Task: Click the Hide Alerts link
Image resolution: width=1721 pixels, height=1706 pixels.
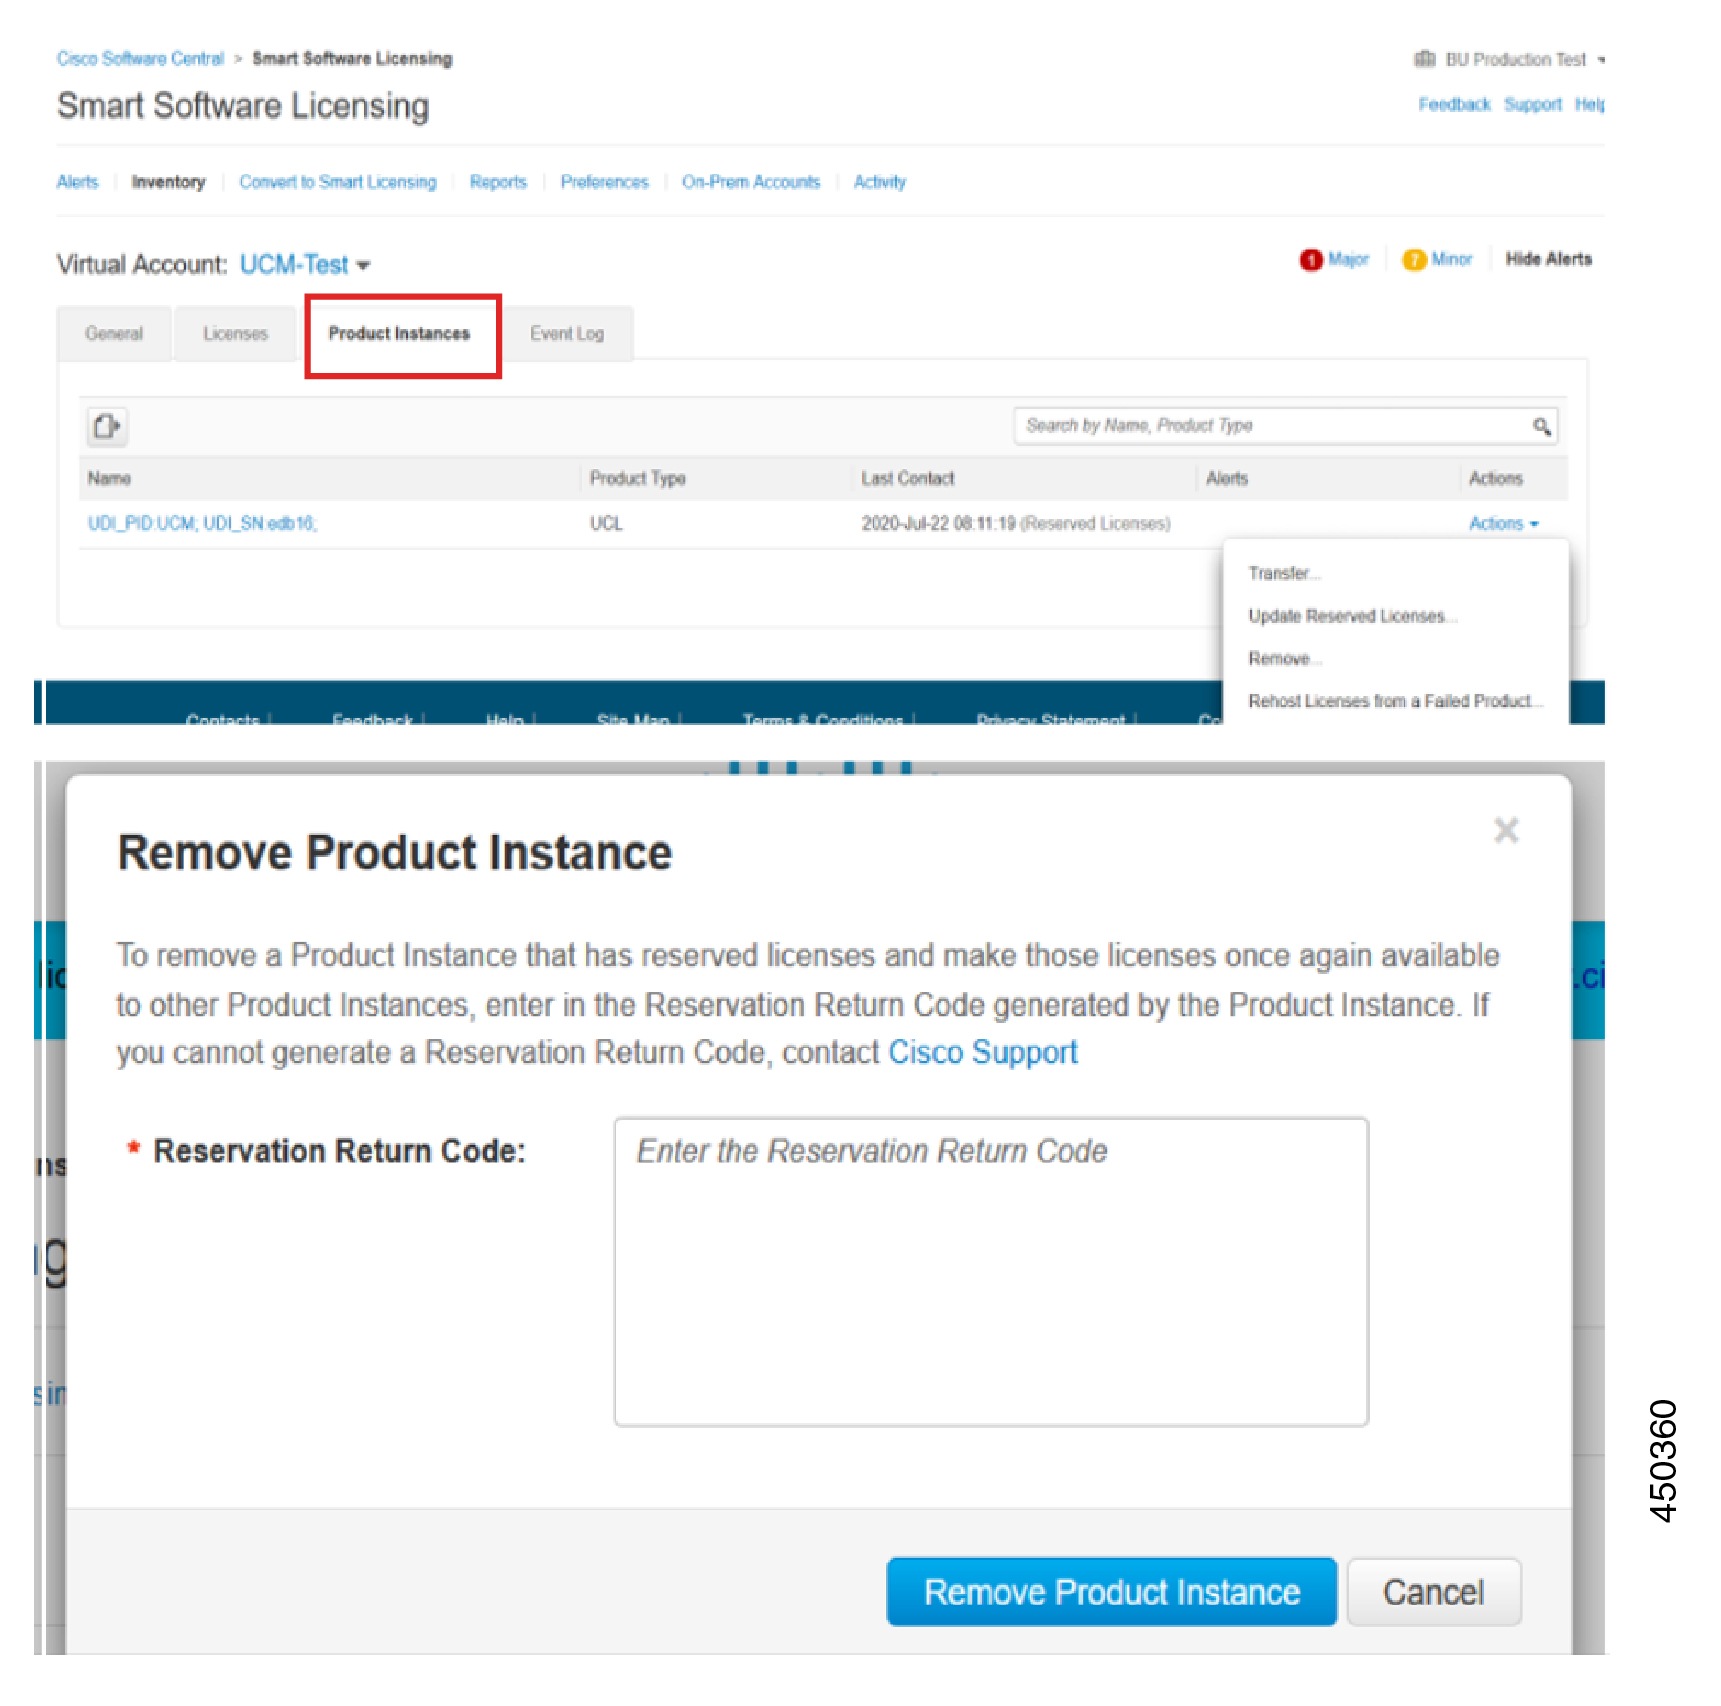Action: click(1548, 259)
